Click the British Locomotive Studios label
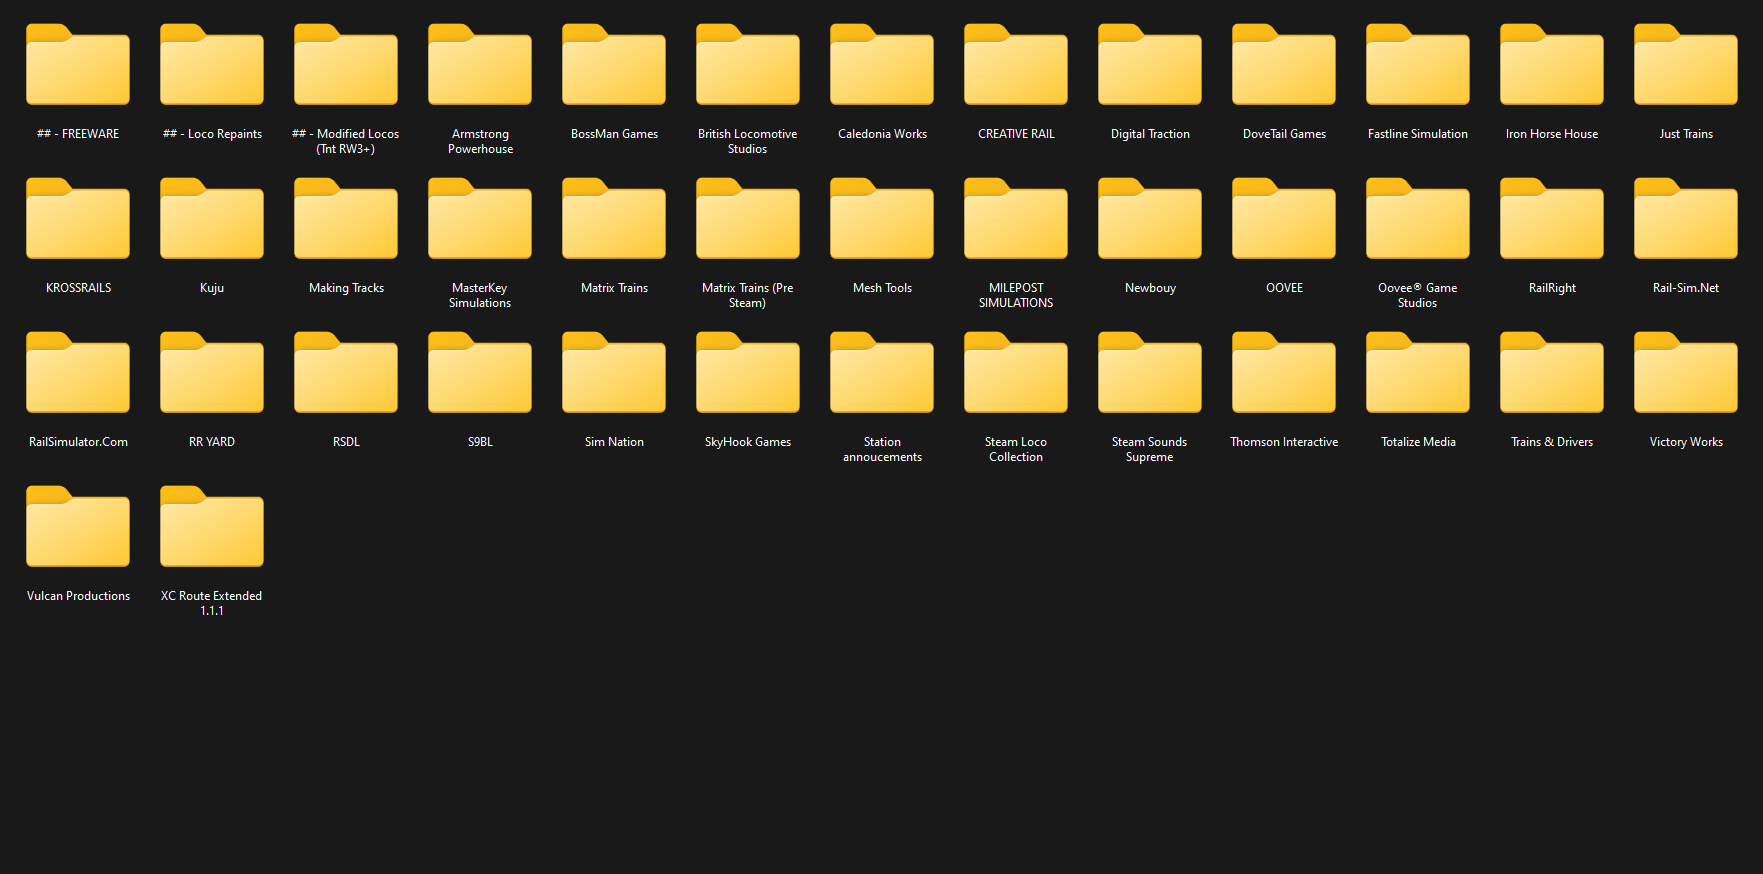Image resolution: width=1763 pixels, height=874 pixels. click(x=748, y=141)
